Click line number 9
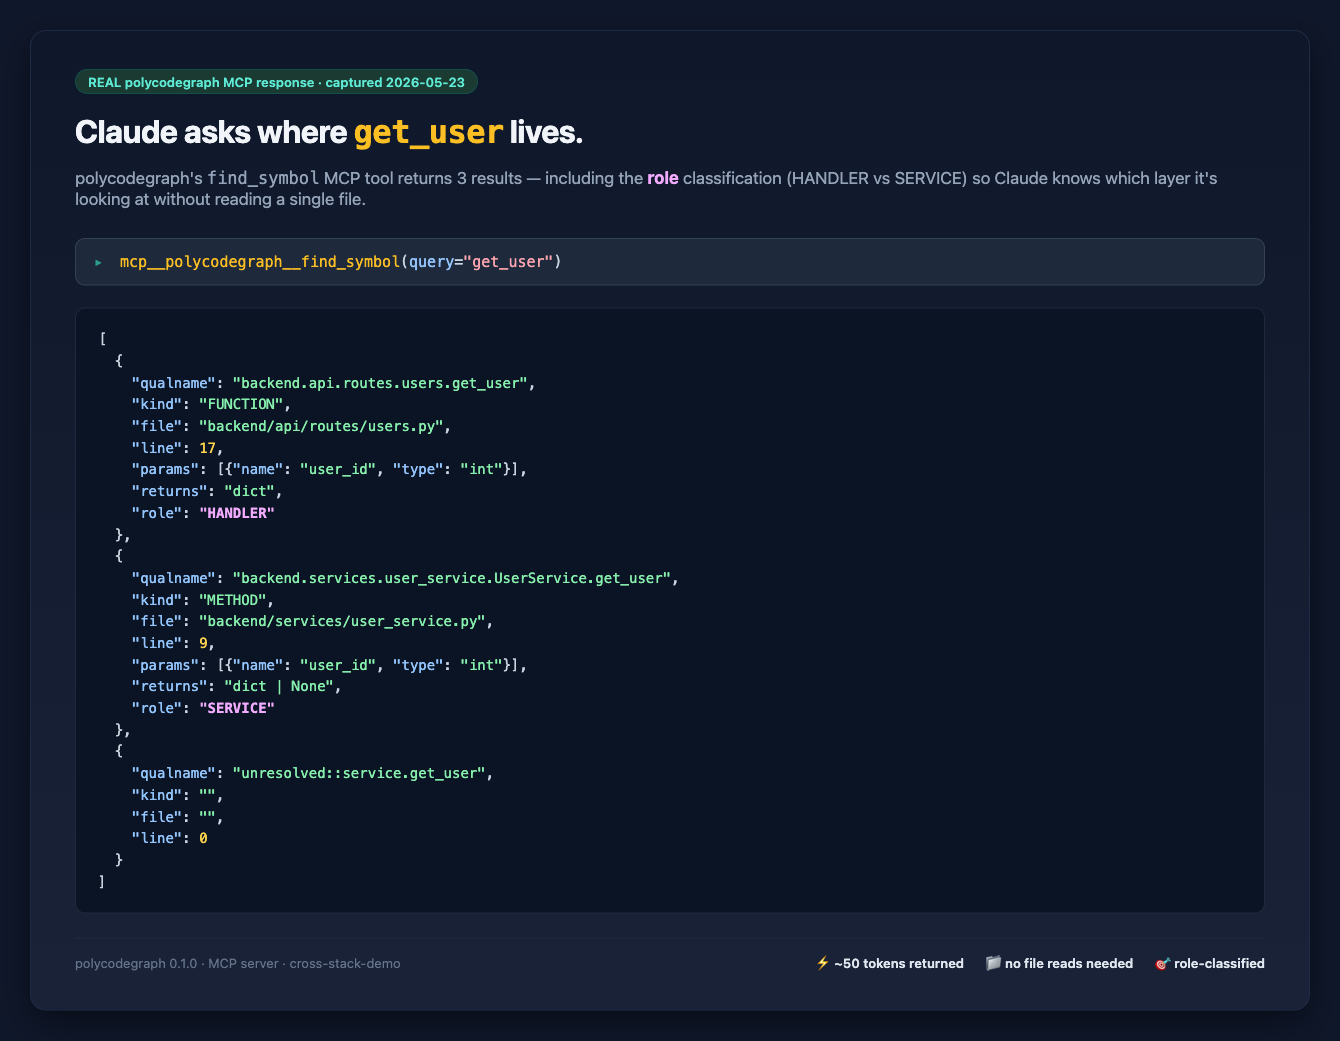Image resolution: width=1340 pixels, height=1041 pixels. (x=203, y=643)
